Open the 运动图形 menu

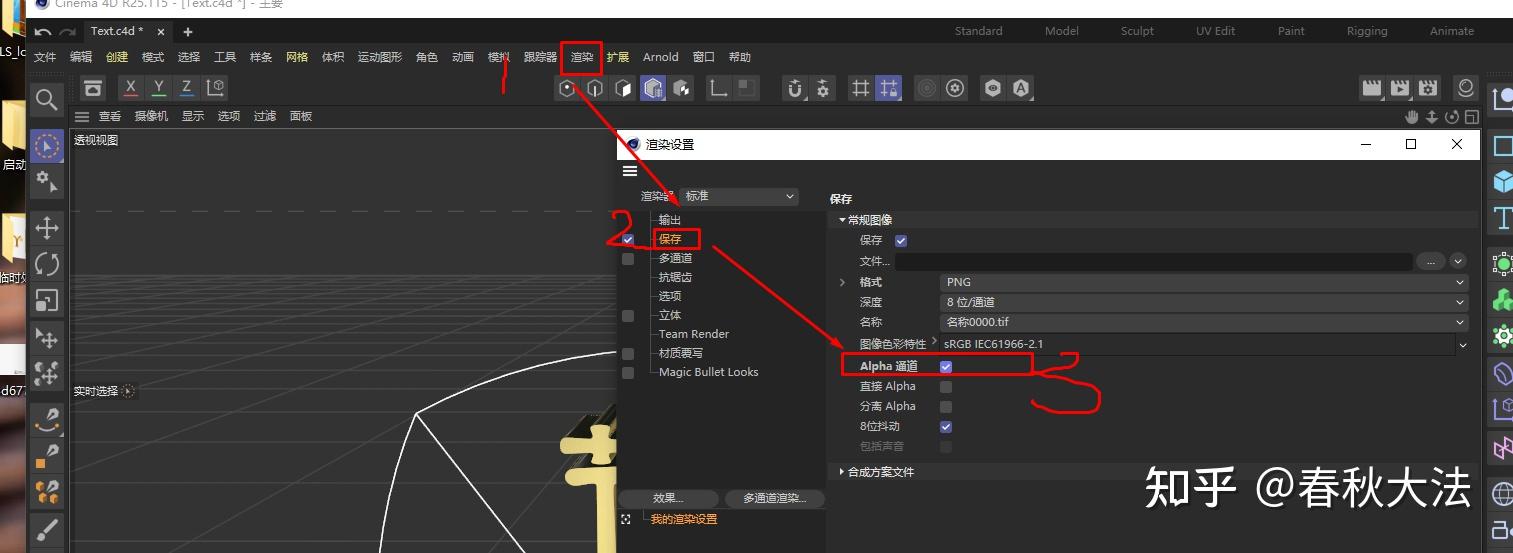pyautogui.click(x=380, y=57)
